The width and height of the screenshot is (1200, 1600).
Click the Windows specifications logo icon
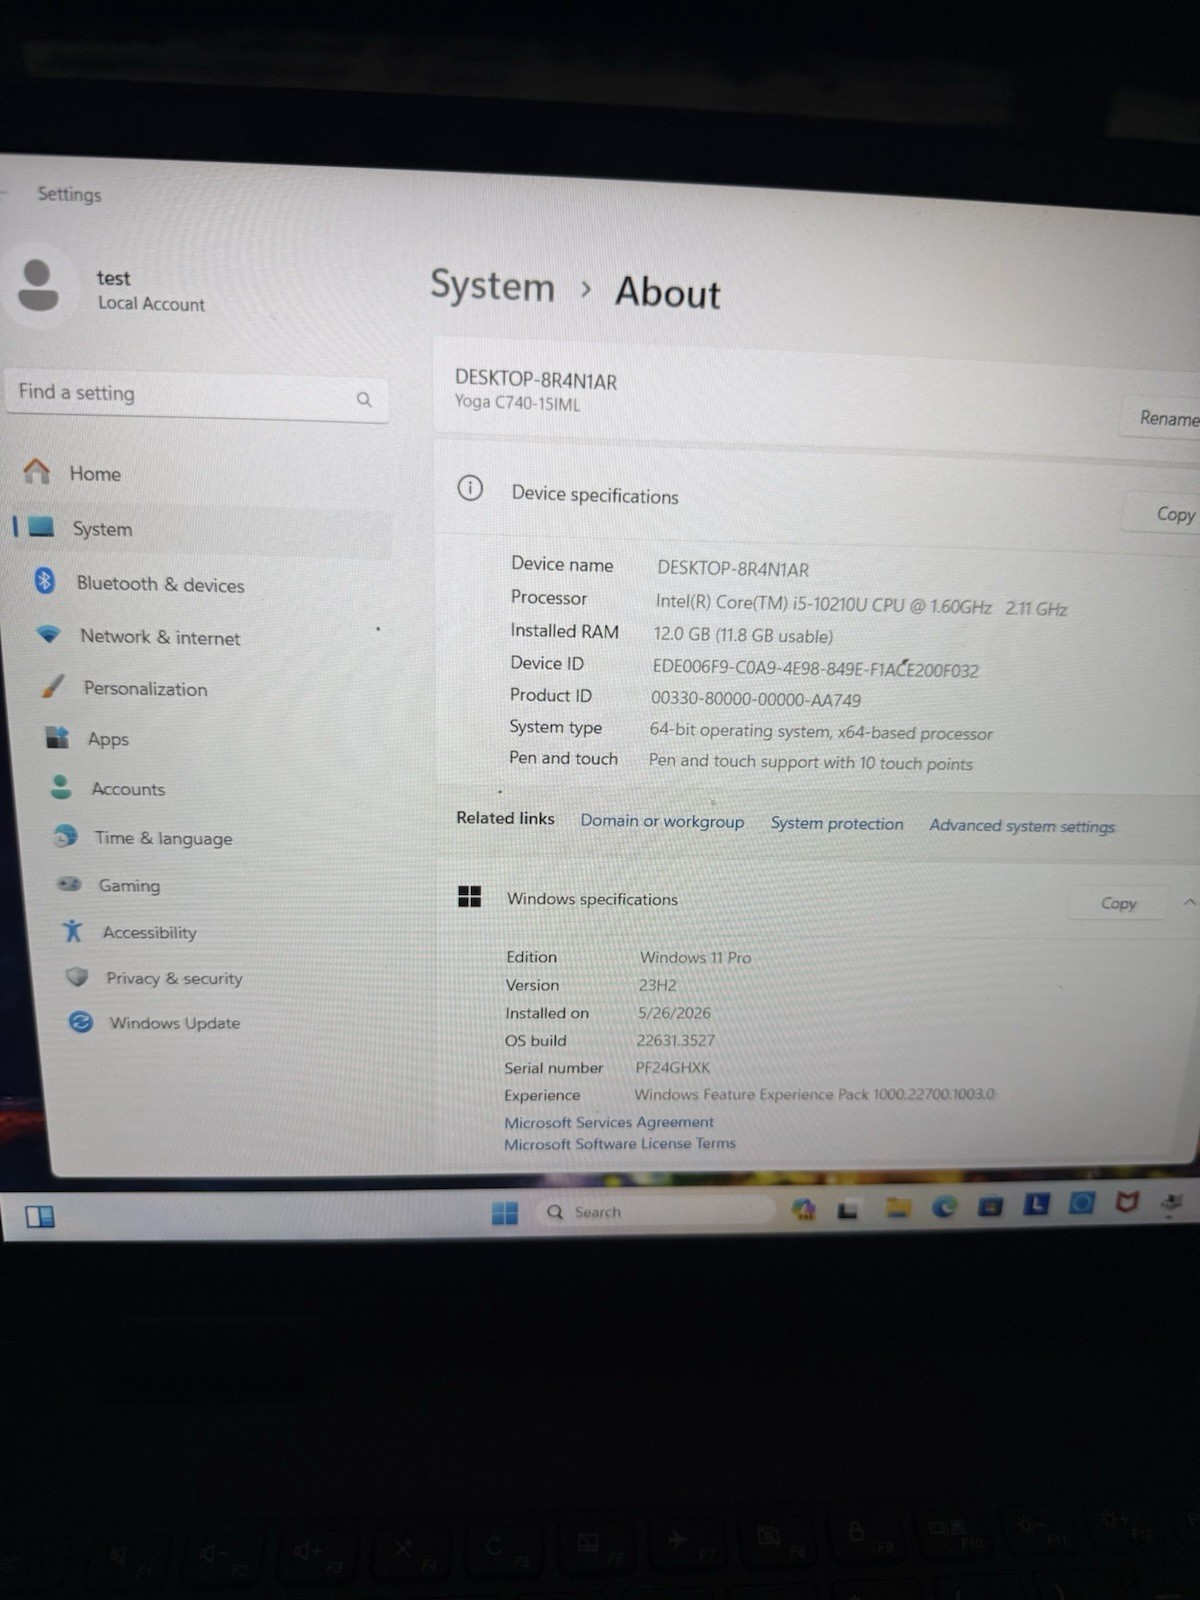point(469,896)
